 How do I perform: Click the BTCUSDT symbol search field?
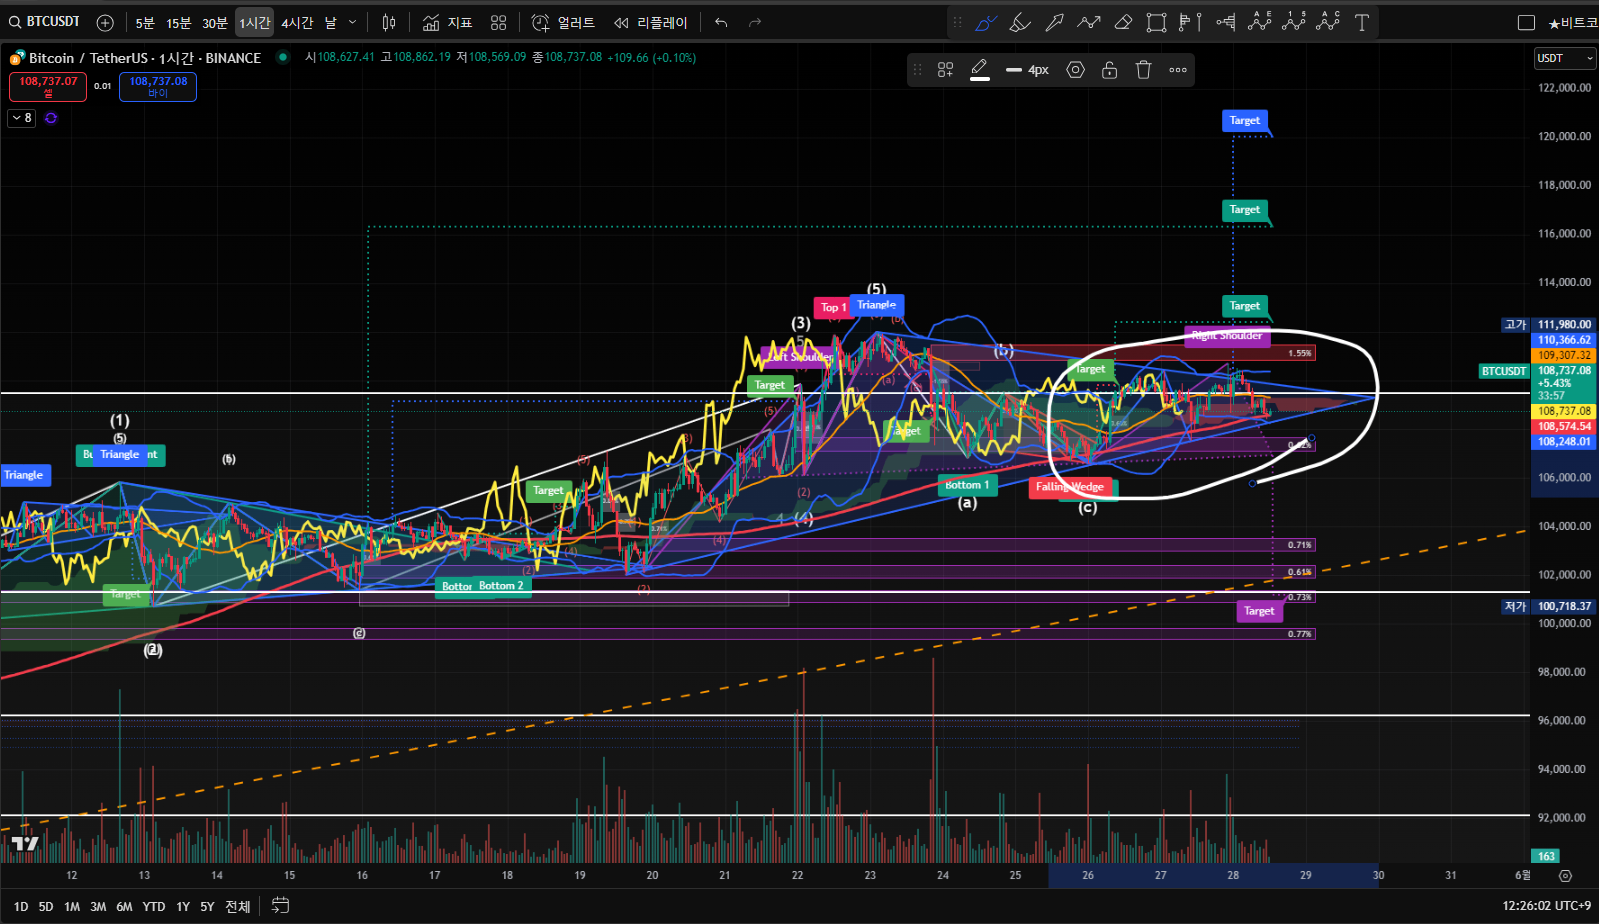(46, 22)
